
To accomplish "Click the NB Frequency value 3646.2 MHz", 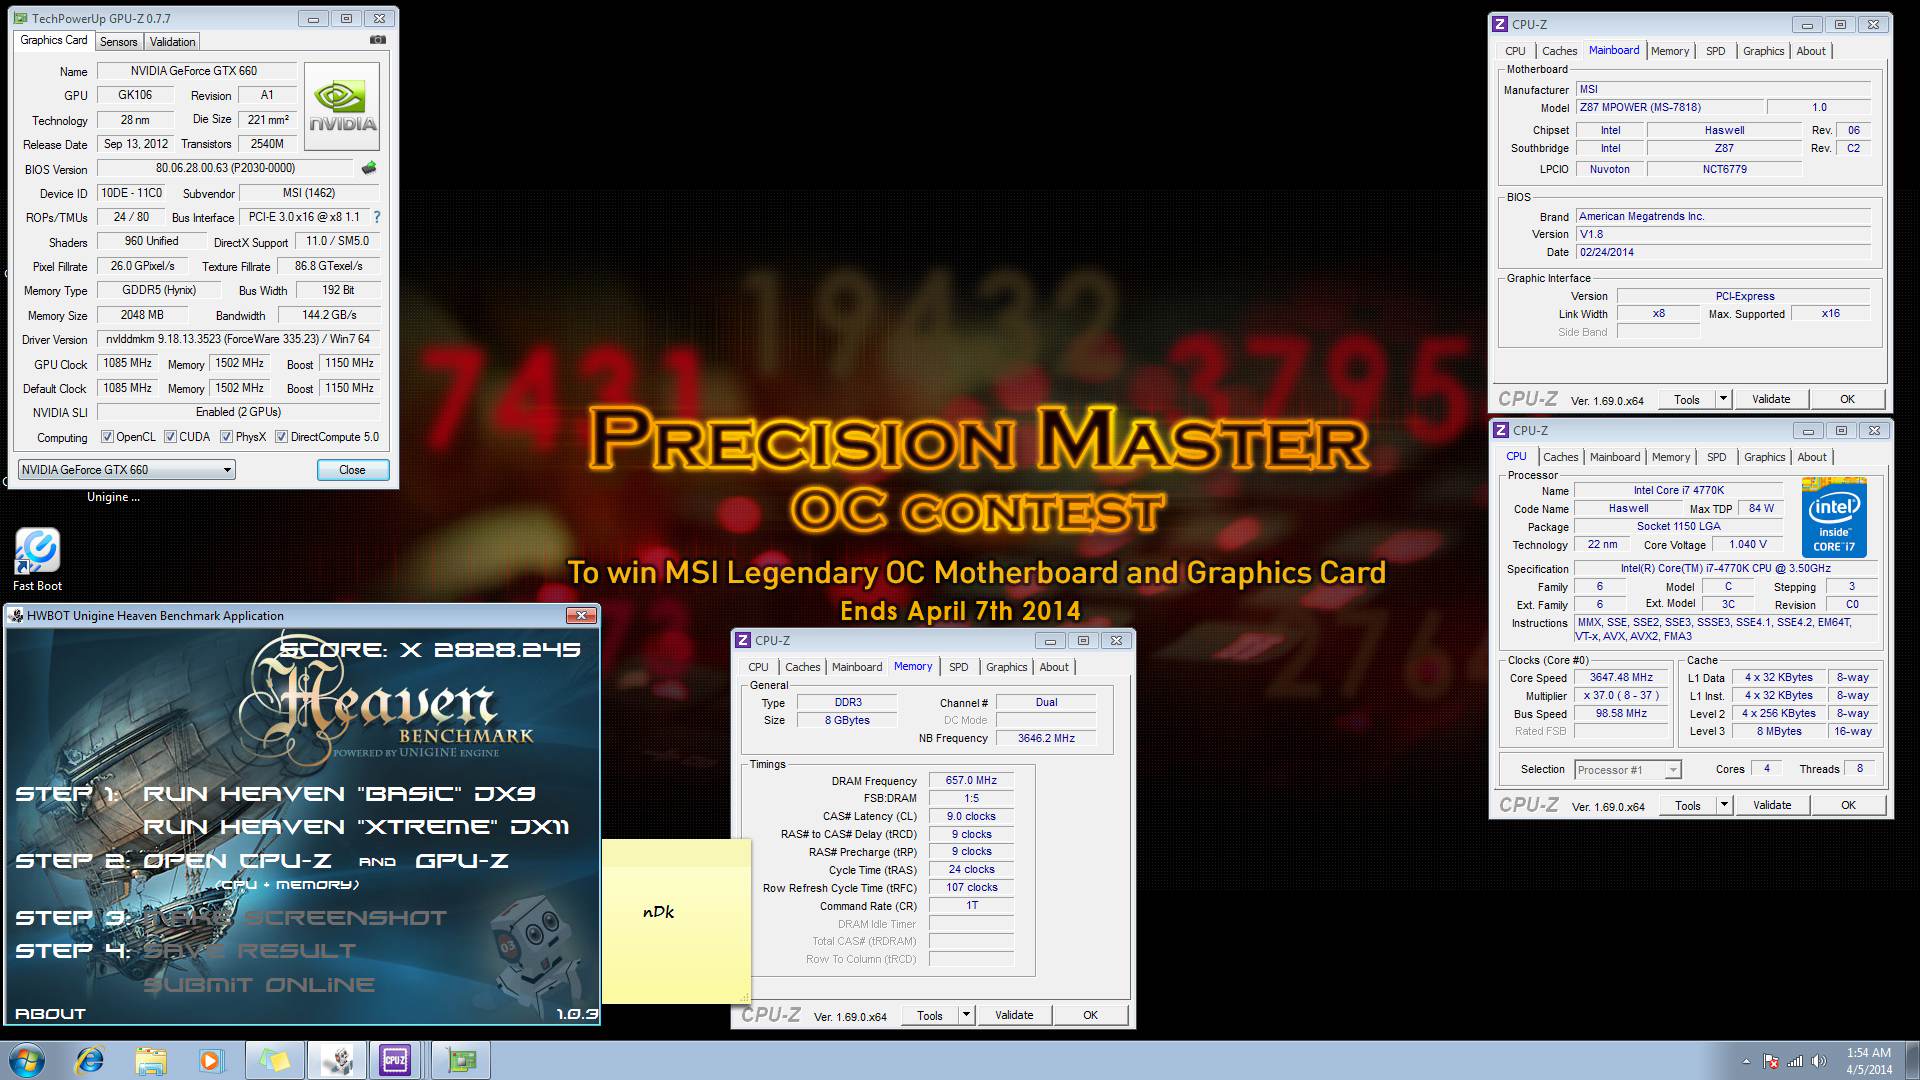I will (1046, 738).
